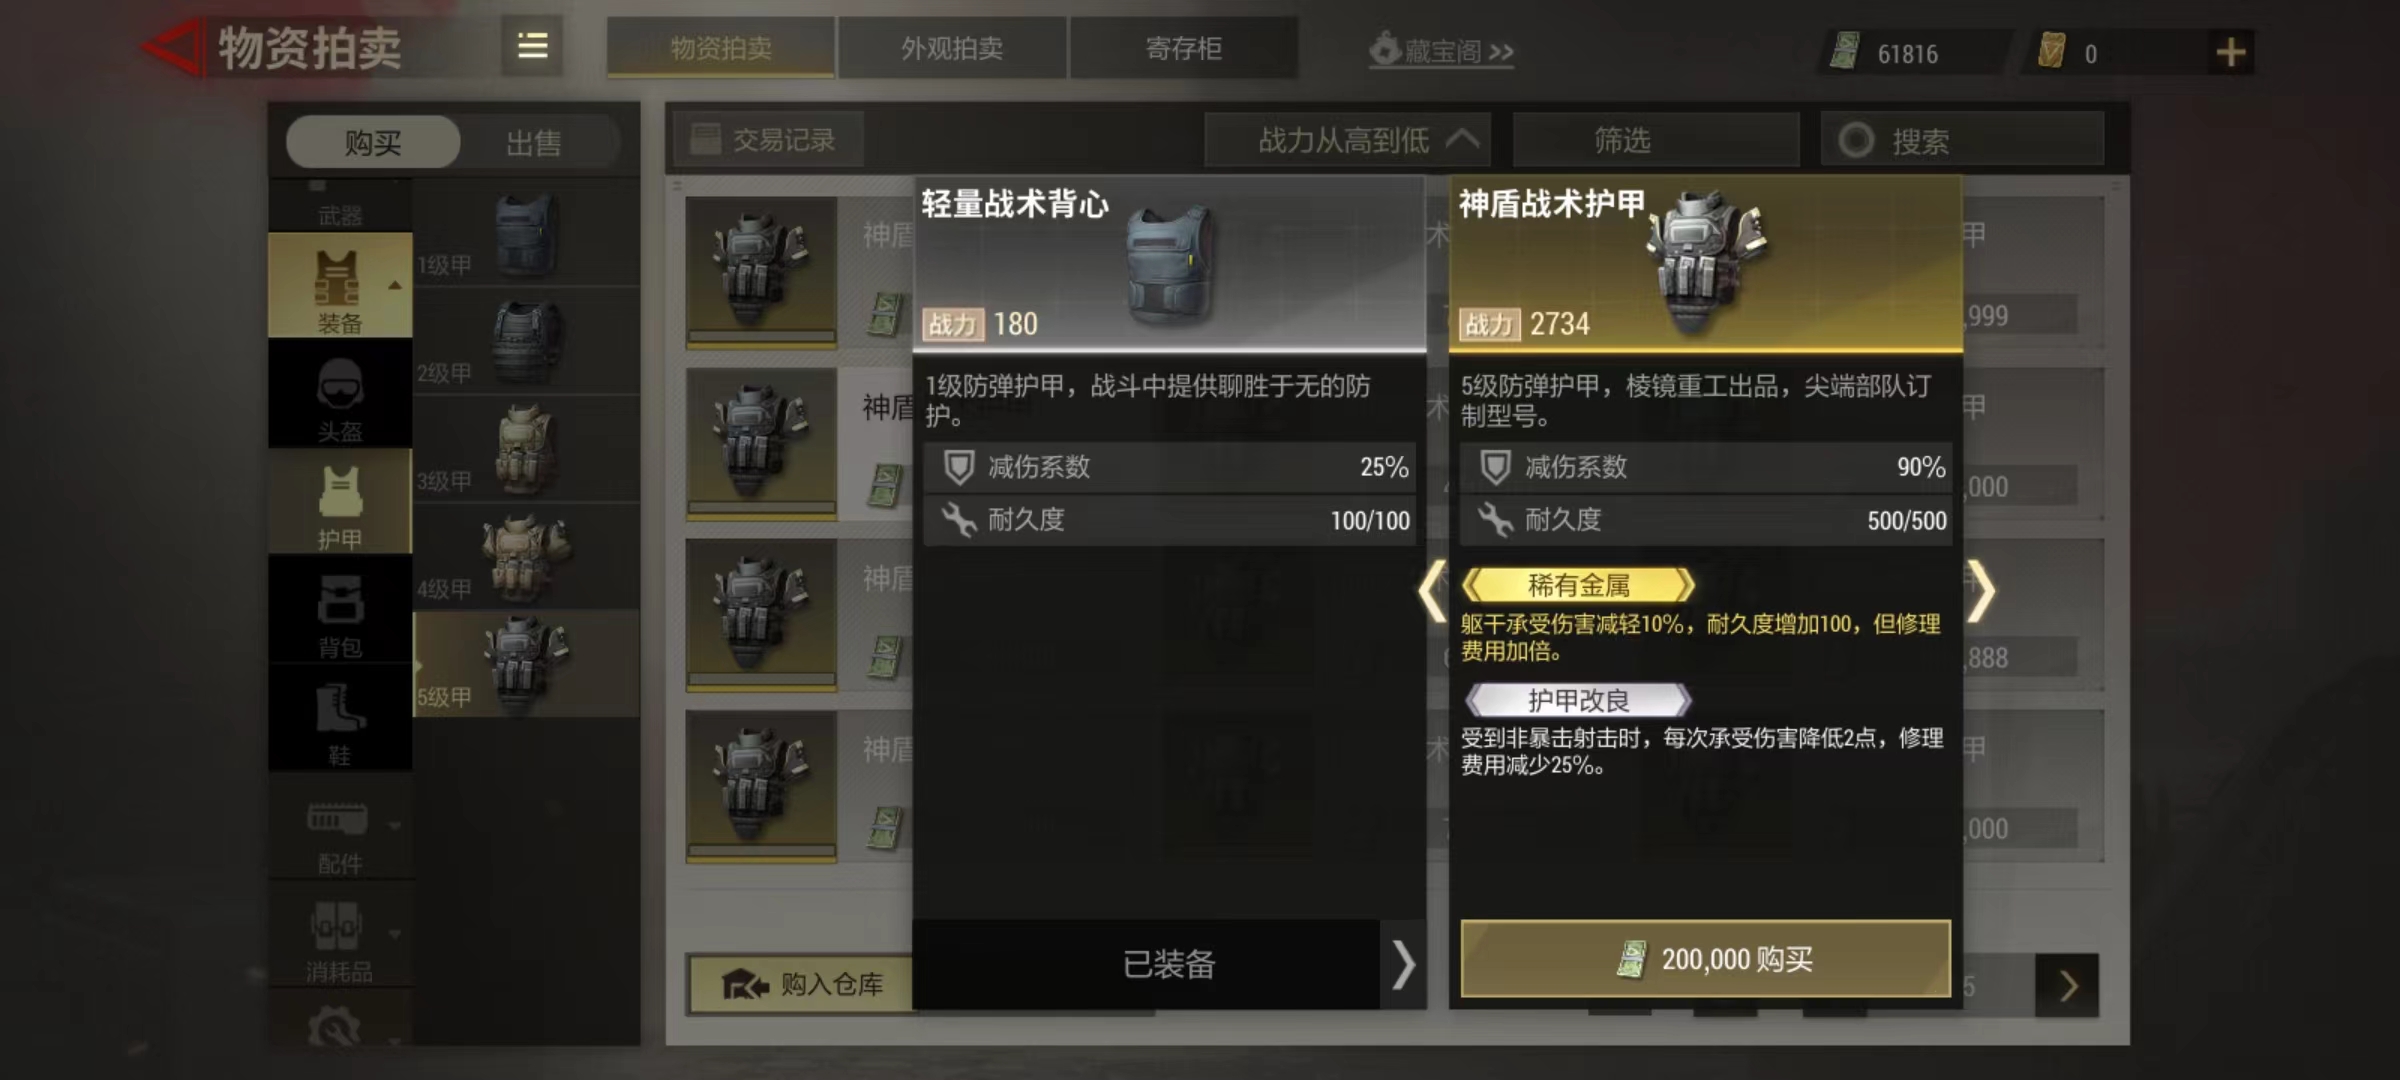Expand the 已装备 panel right chevron
Image resolution: width=2400 pixels, height=1080 pixels.
coord(1403,964)
